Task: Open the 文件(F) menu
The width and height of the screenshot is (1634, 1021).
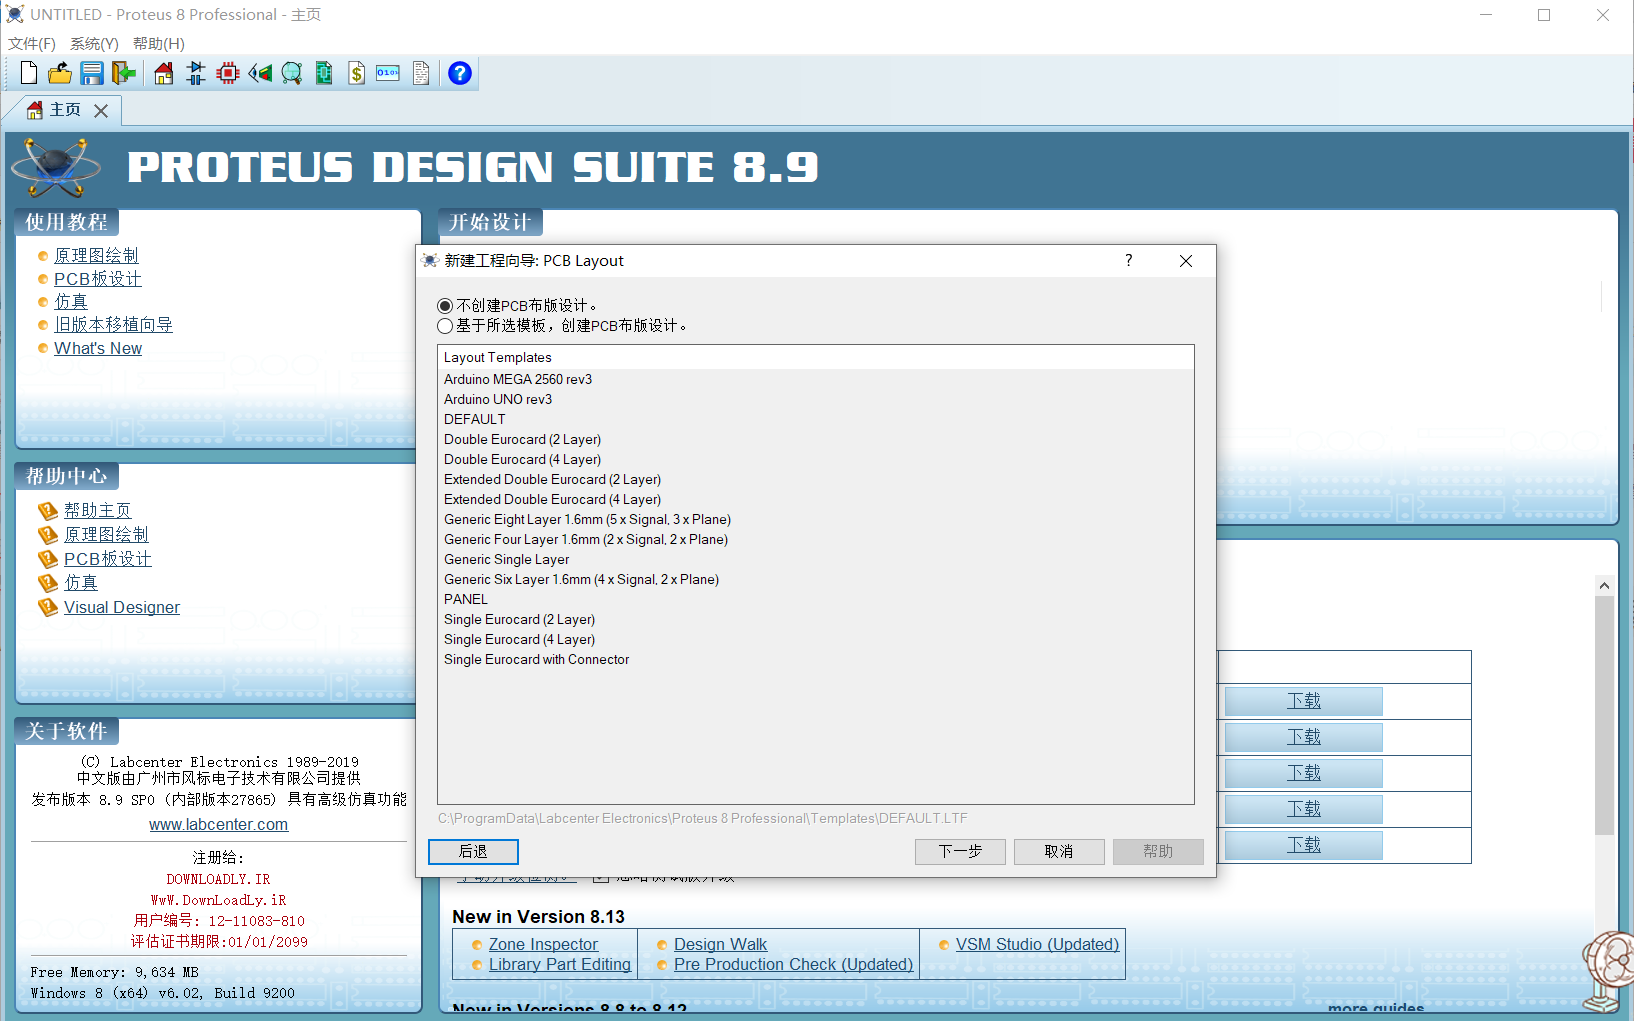Action: 32,44
